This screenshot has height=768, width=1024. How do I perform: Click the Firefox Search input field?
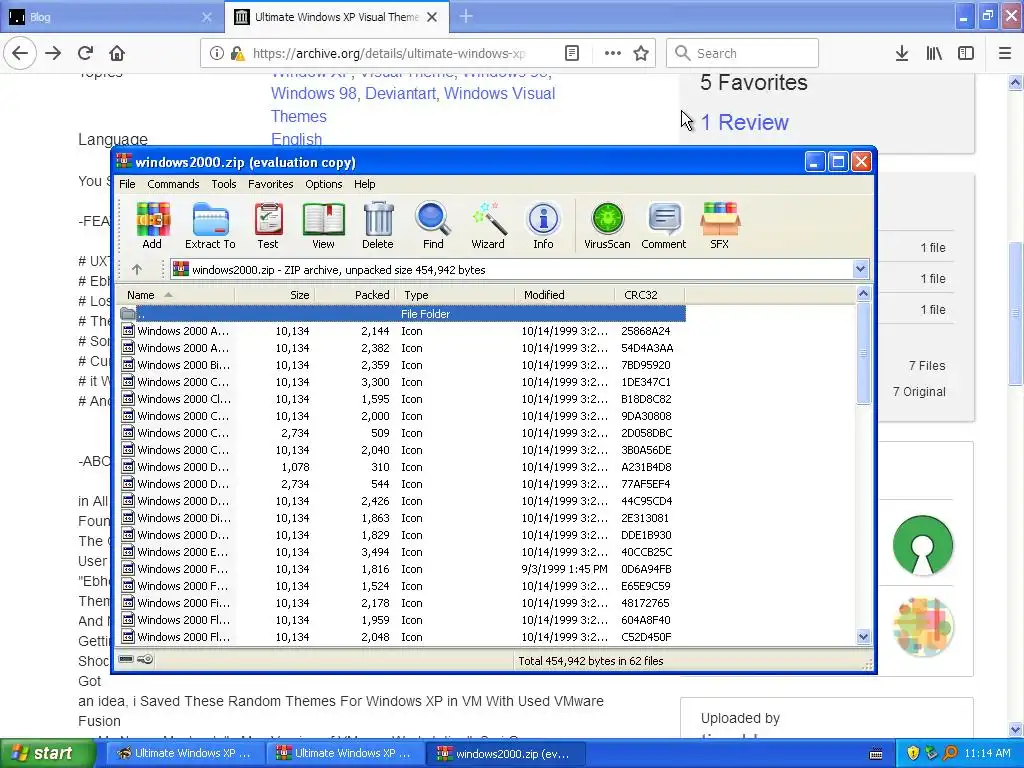point(743,54)
